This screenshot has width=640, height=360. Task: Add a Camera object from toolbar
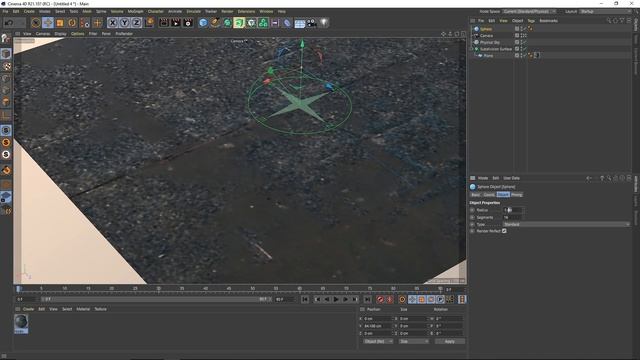click(311, 23)
